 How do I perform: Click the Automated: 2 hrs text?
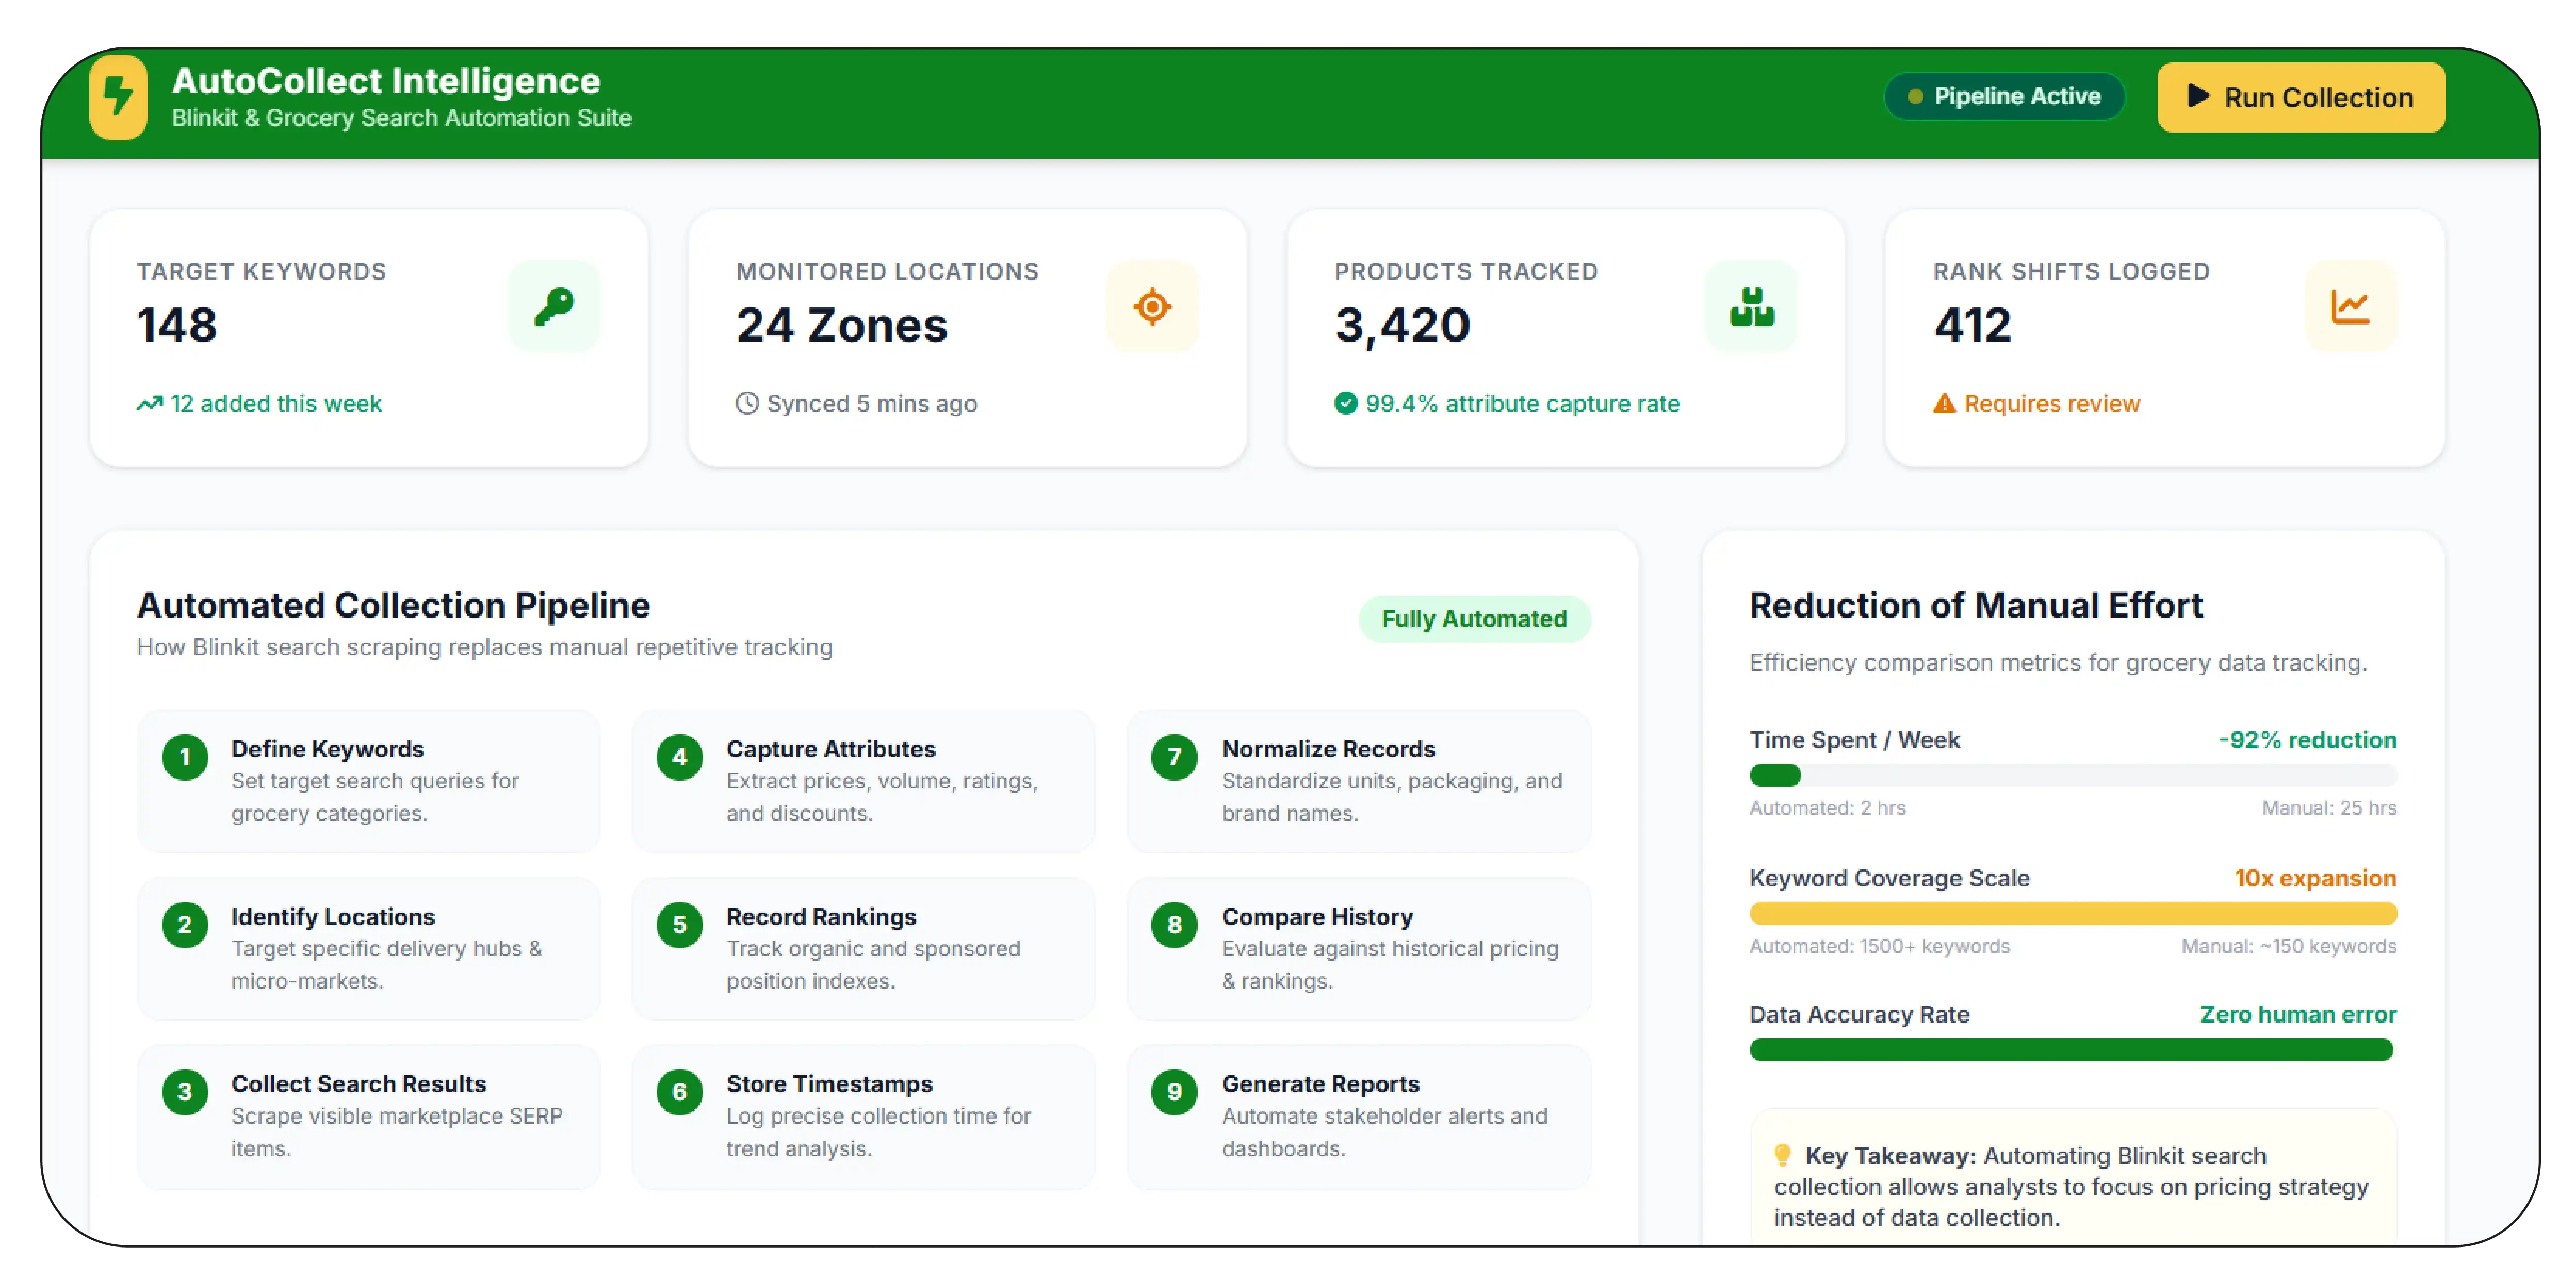pos(1827,808)
